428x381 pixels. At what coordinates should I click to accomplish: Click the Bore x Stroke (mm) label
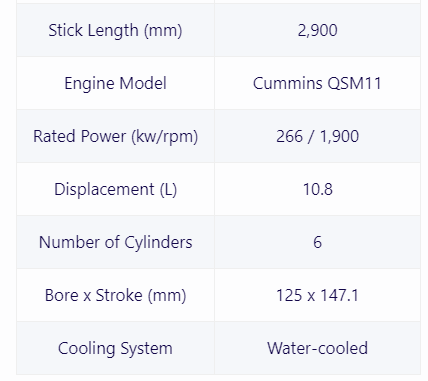click(x=115, y=295)
